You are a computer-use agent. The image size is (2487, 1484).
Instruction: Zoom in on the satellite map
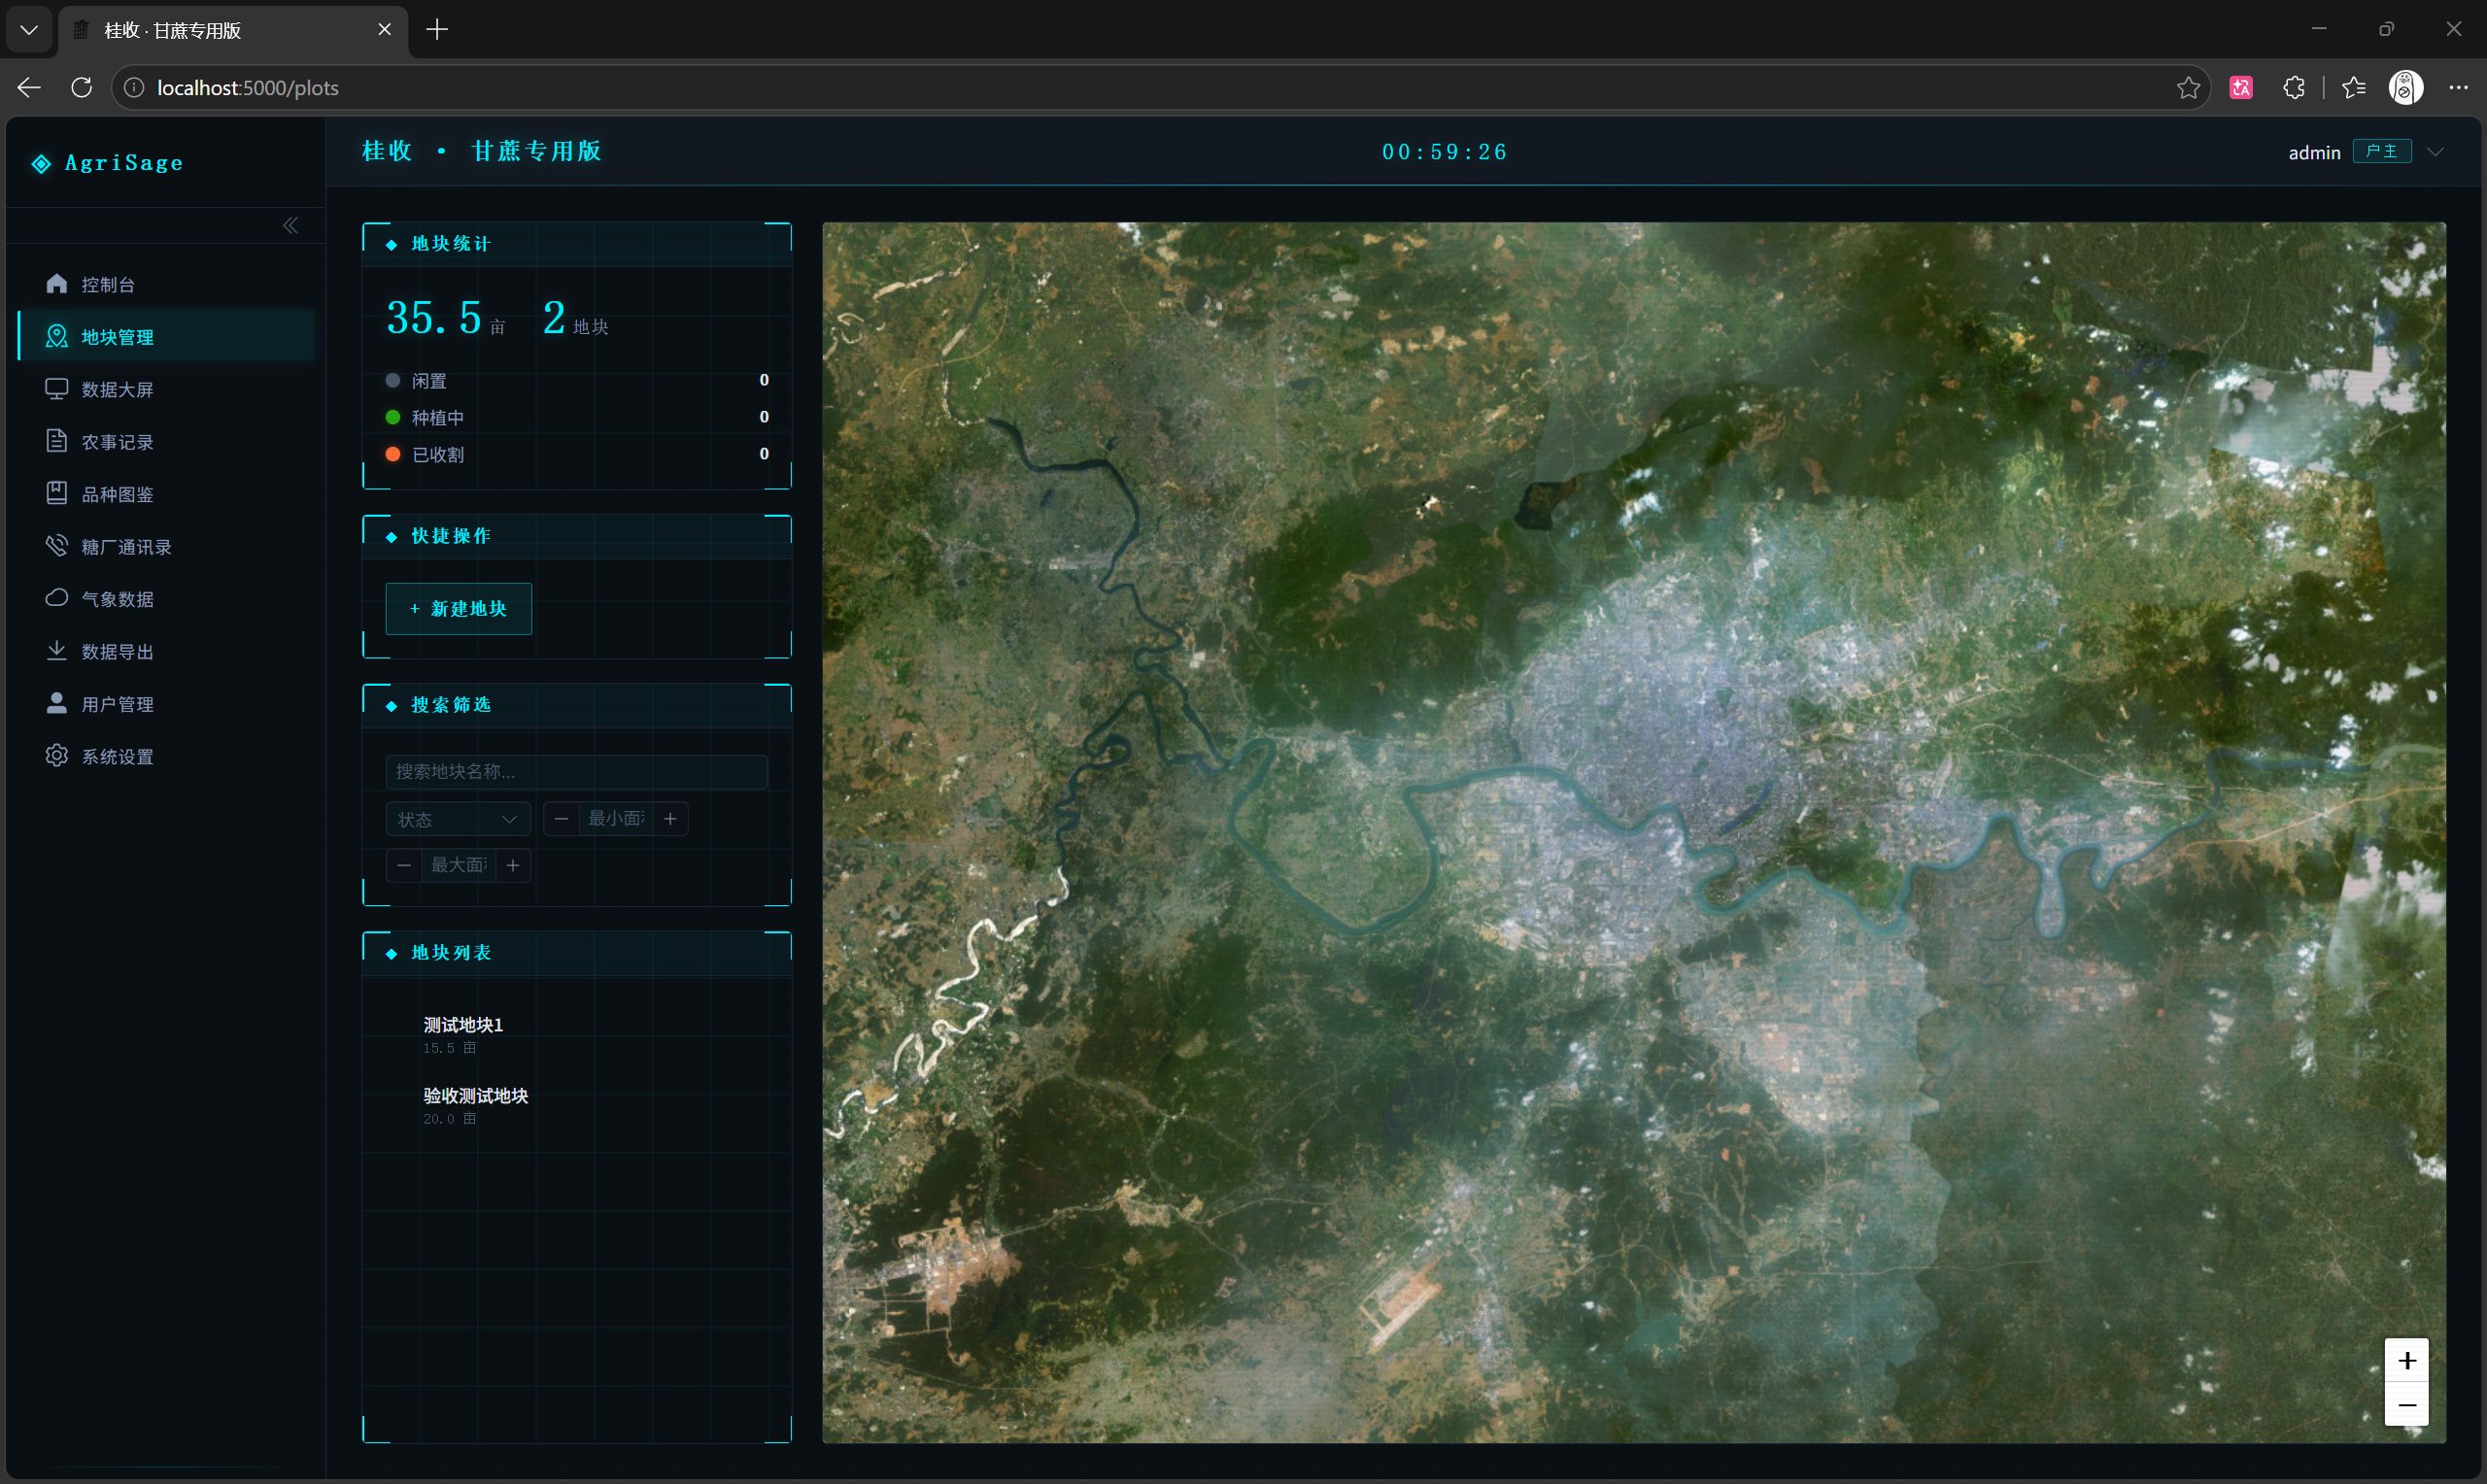(2406, 1360)
